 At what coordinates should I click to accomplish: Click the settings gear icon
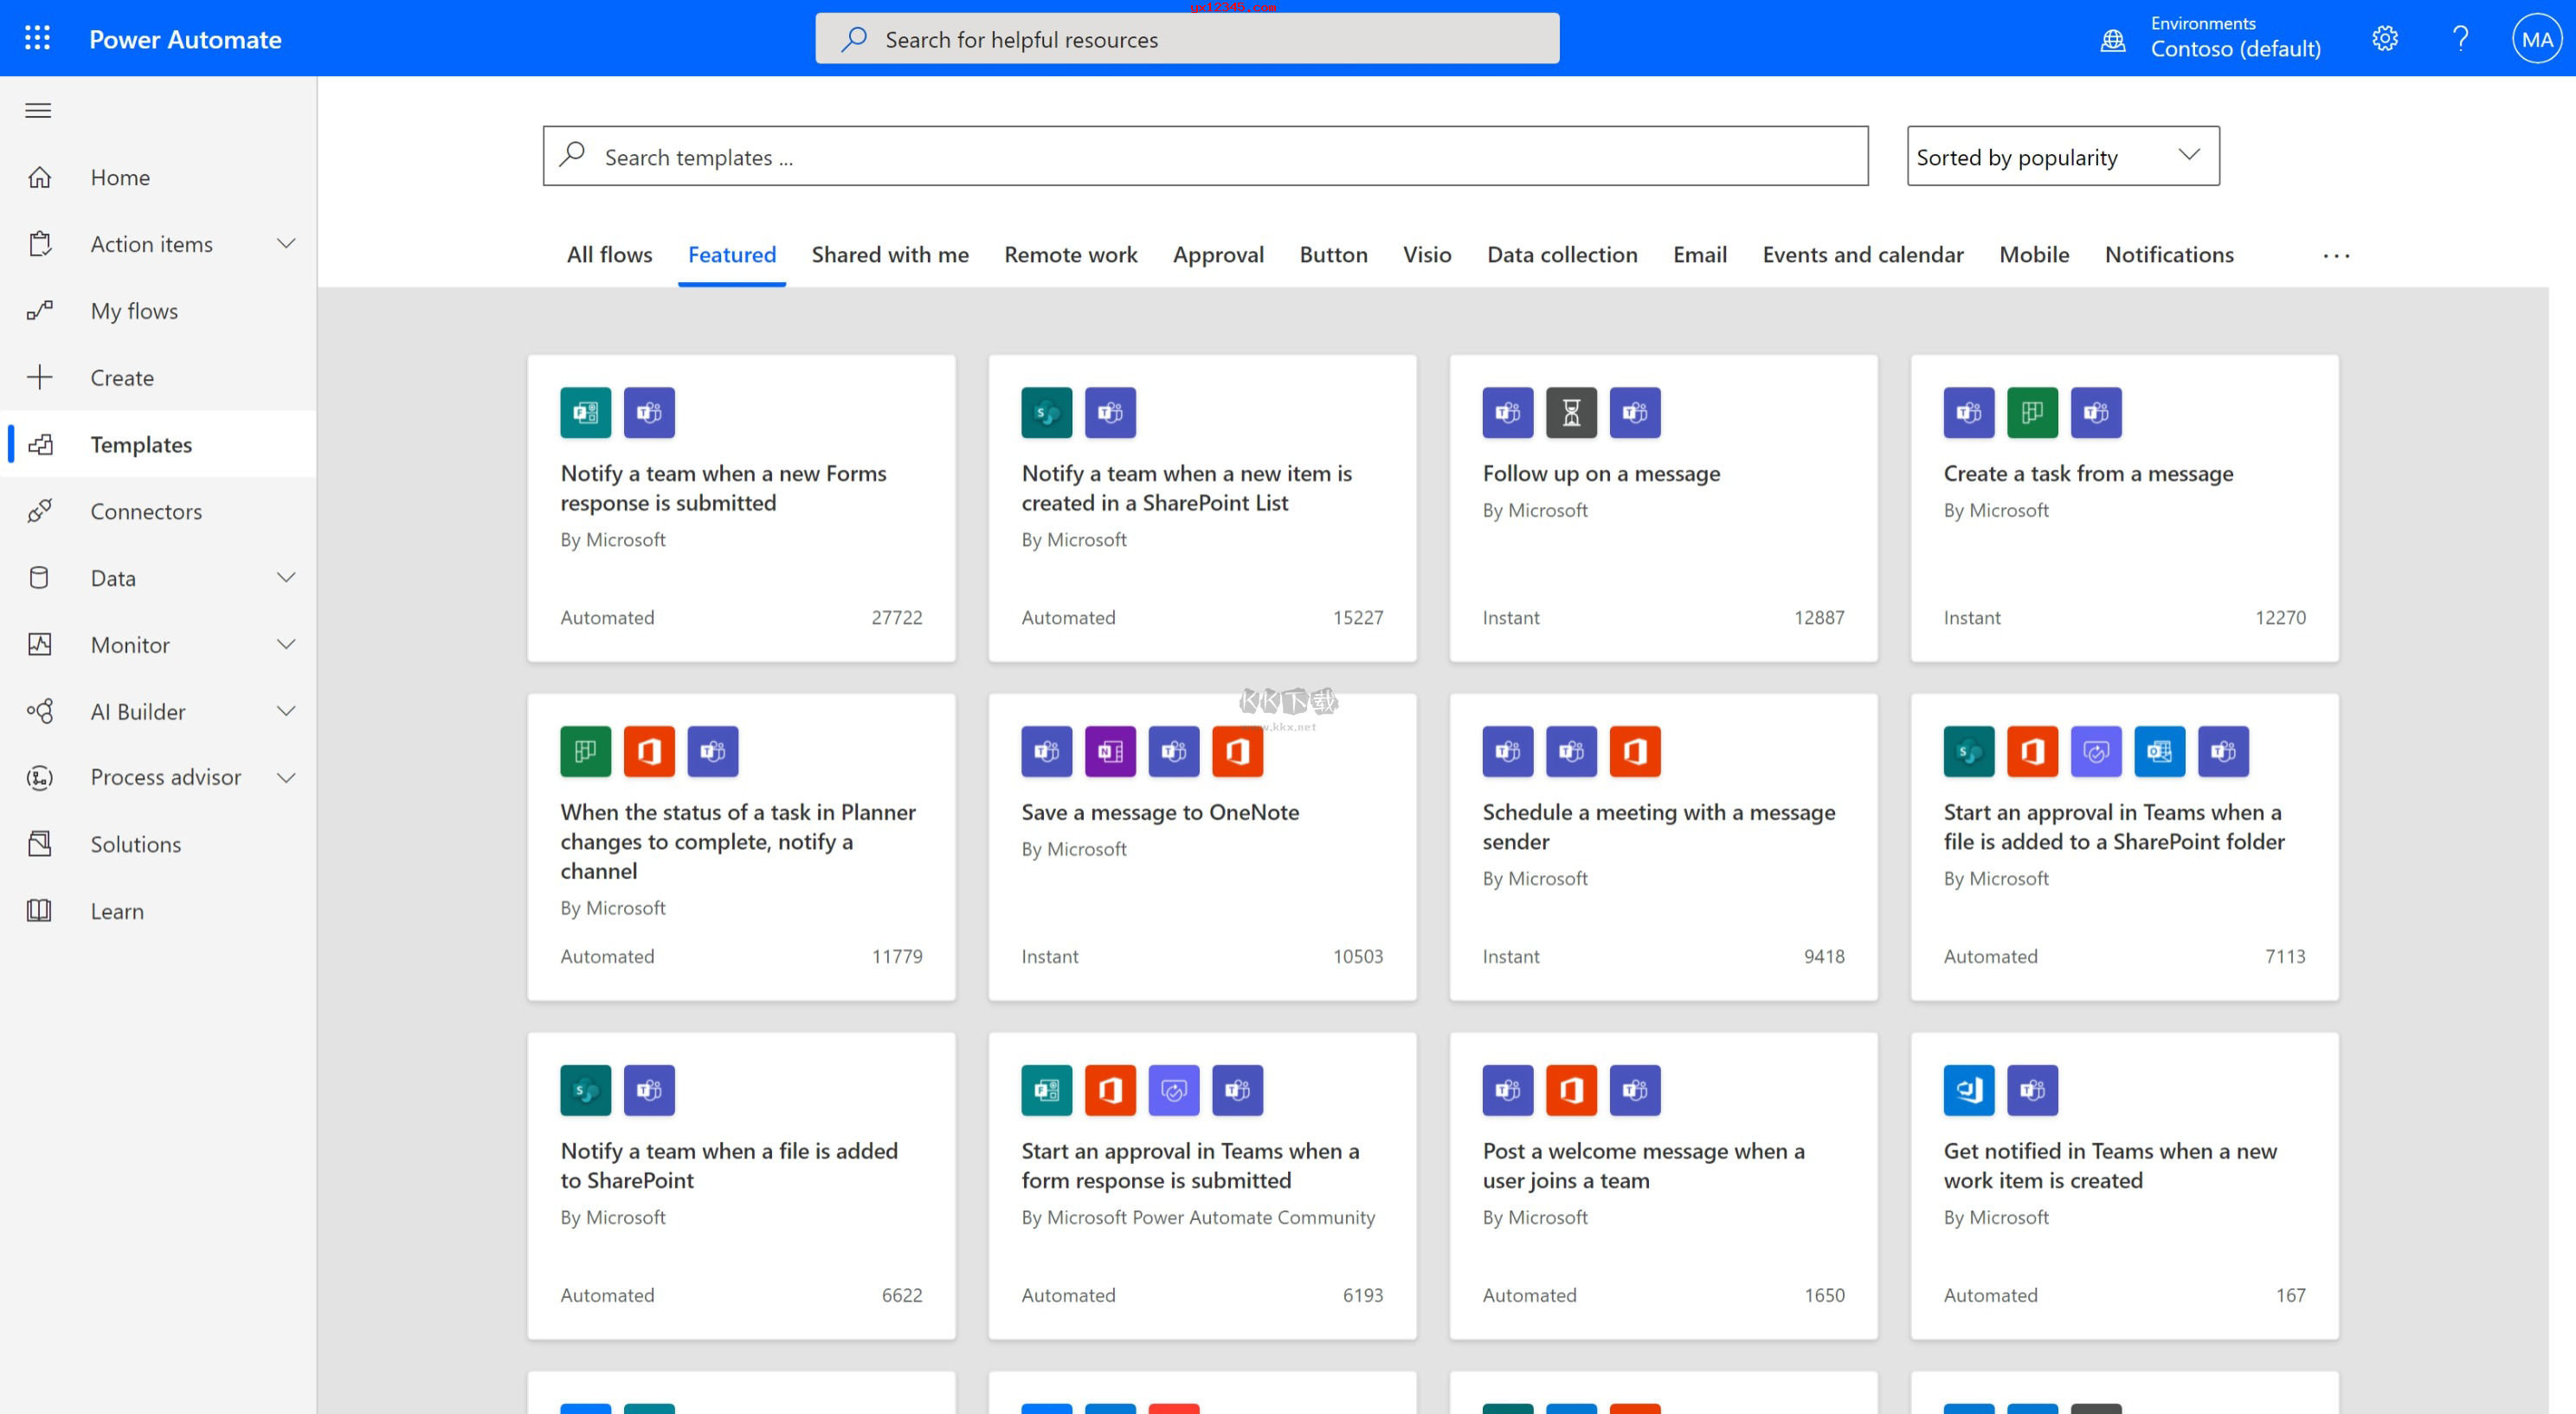(x=2384, y=39)
